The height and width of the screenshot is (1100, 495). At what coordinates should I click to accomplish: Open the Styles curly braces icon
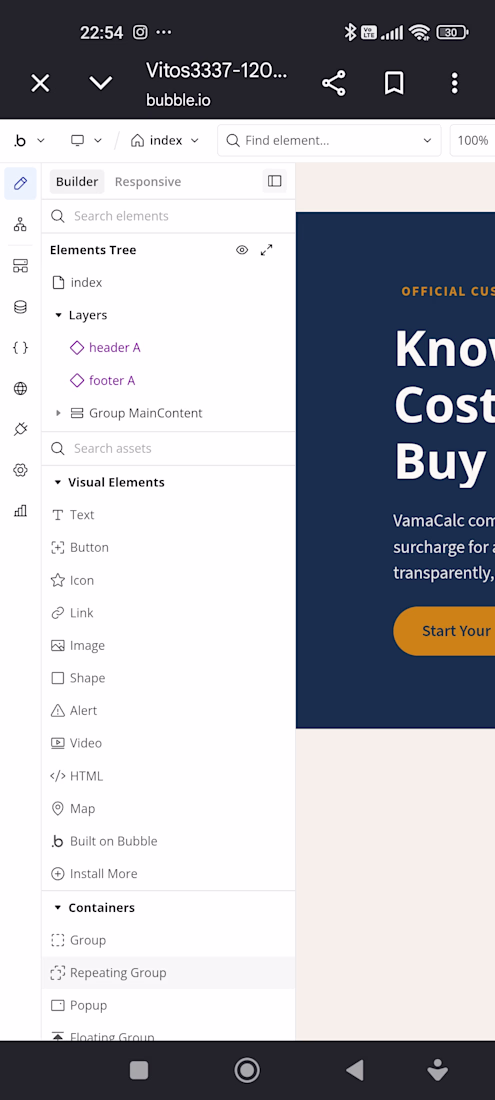(x=20, y=347)
